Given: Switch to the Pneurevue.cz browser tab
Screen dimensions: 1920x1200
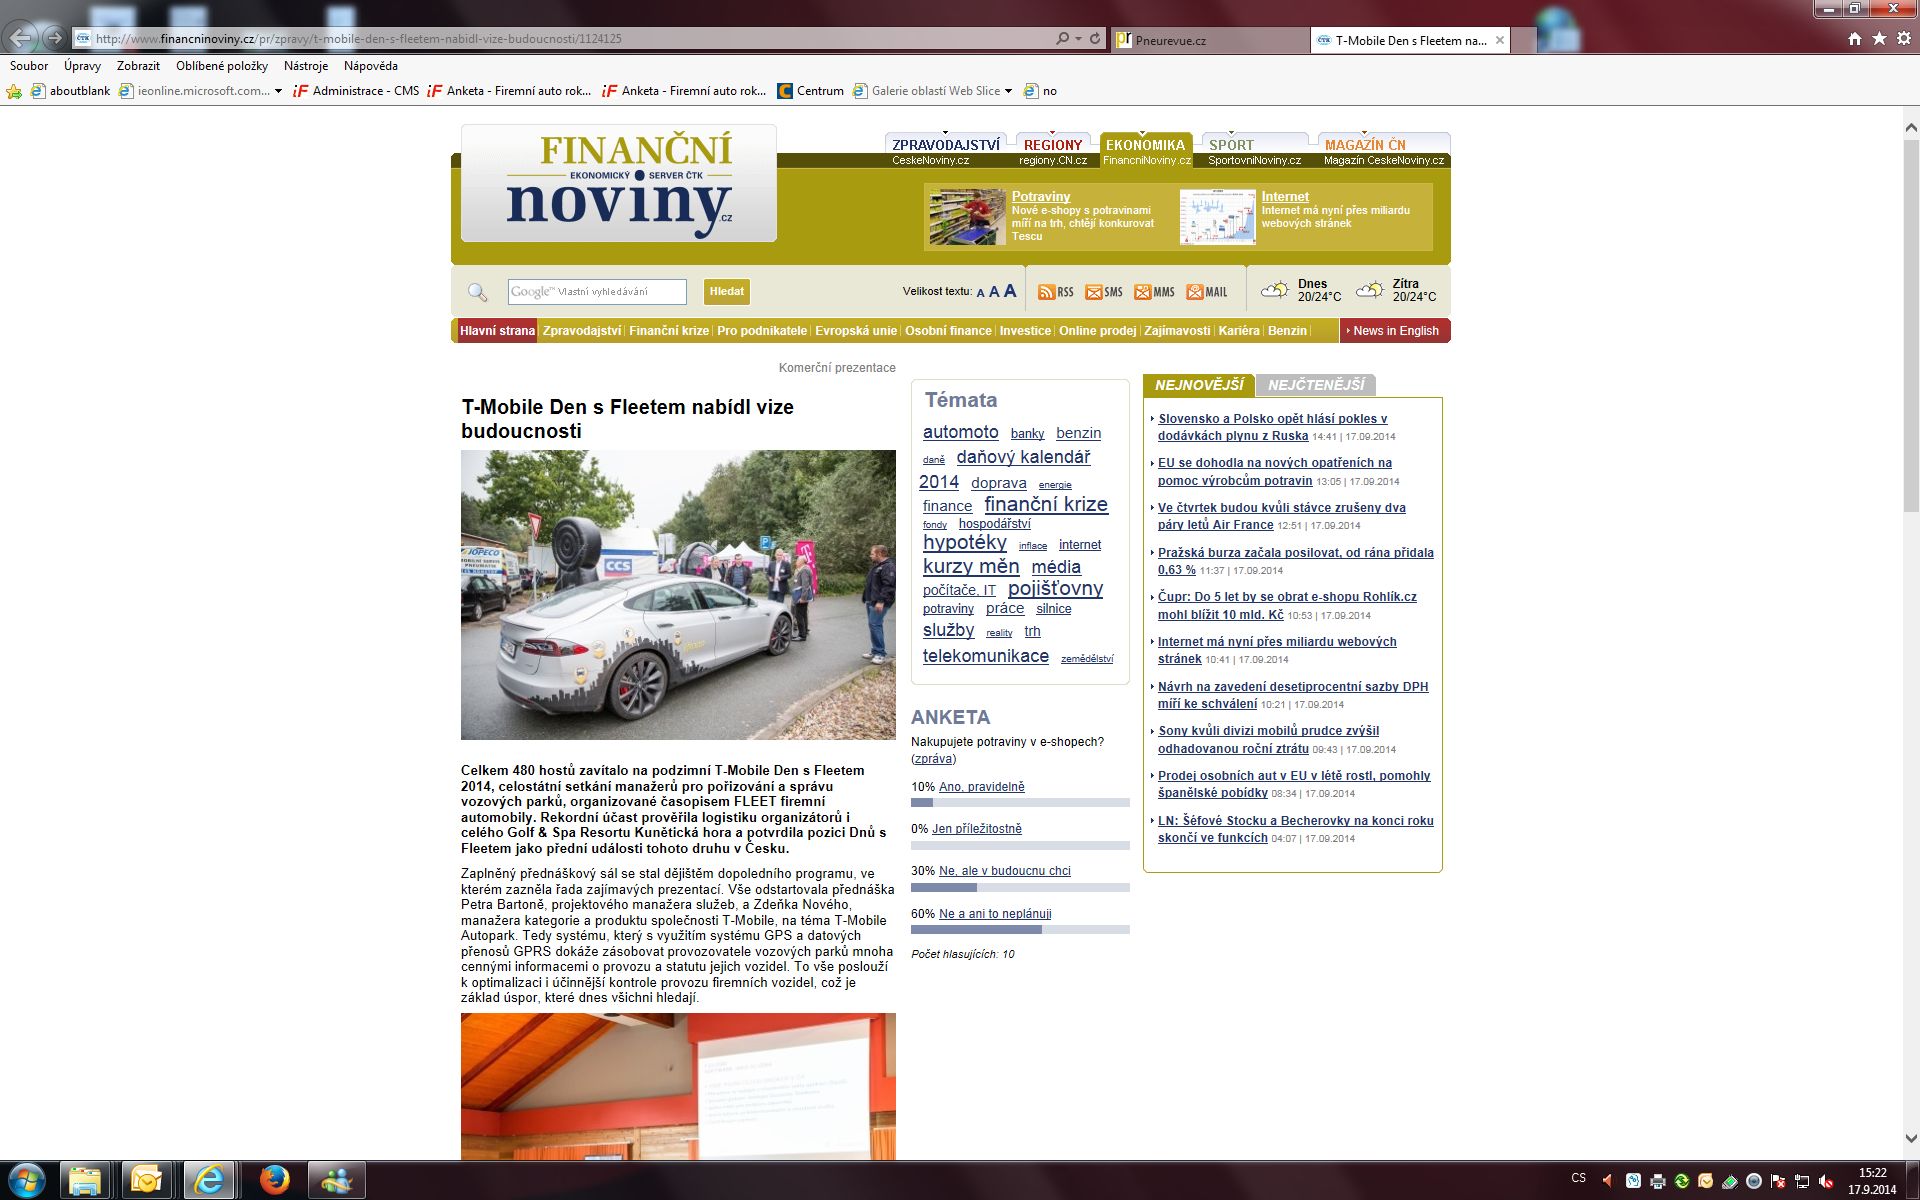Looking at the screenshot, I should coord(1210,41).
